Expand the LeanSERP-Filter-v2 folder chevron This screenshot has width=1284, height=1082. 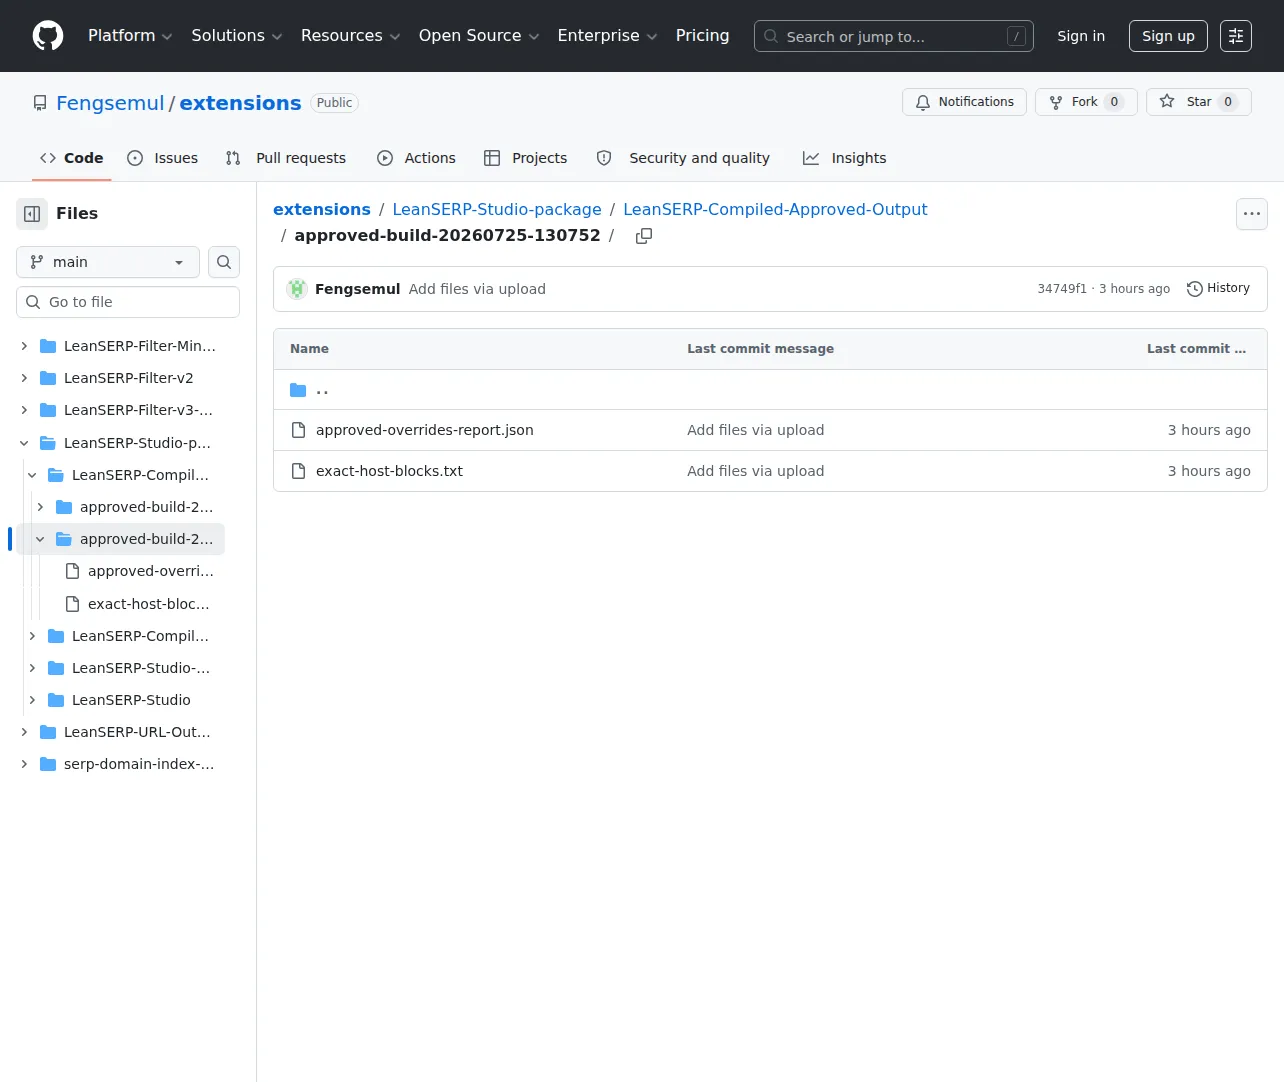[24, 378]
